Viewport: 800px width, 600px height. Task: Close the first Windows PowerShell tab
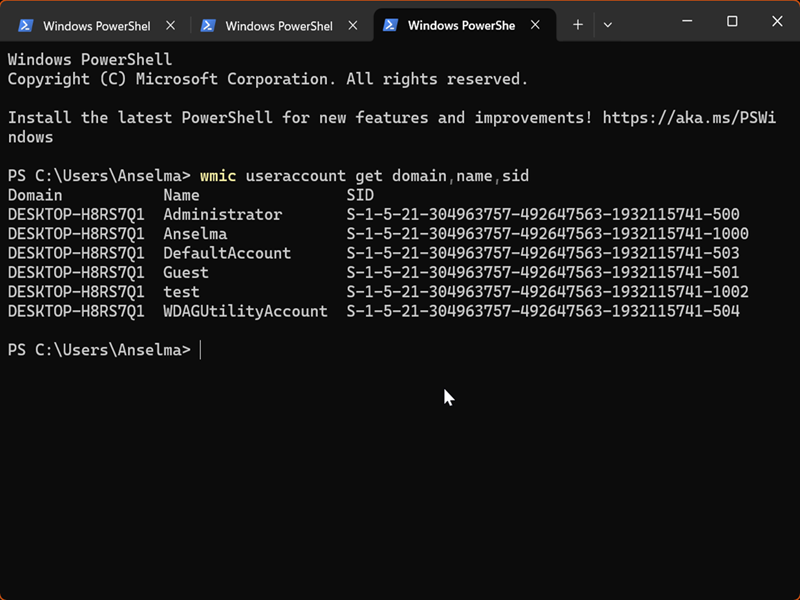pos(169,26)
